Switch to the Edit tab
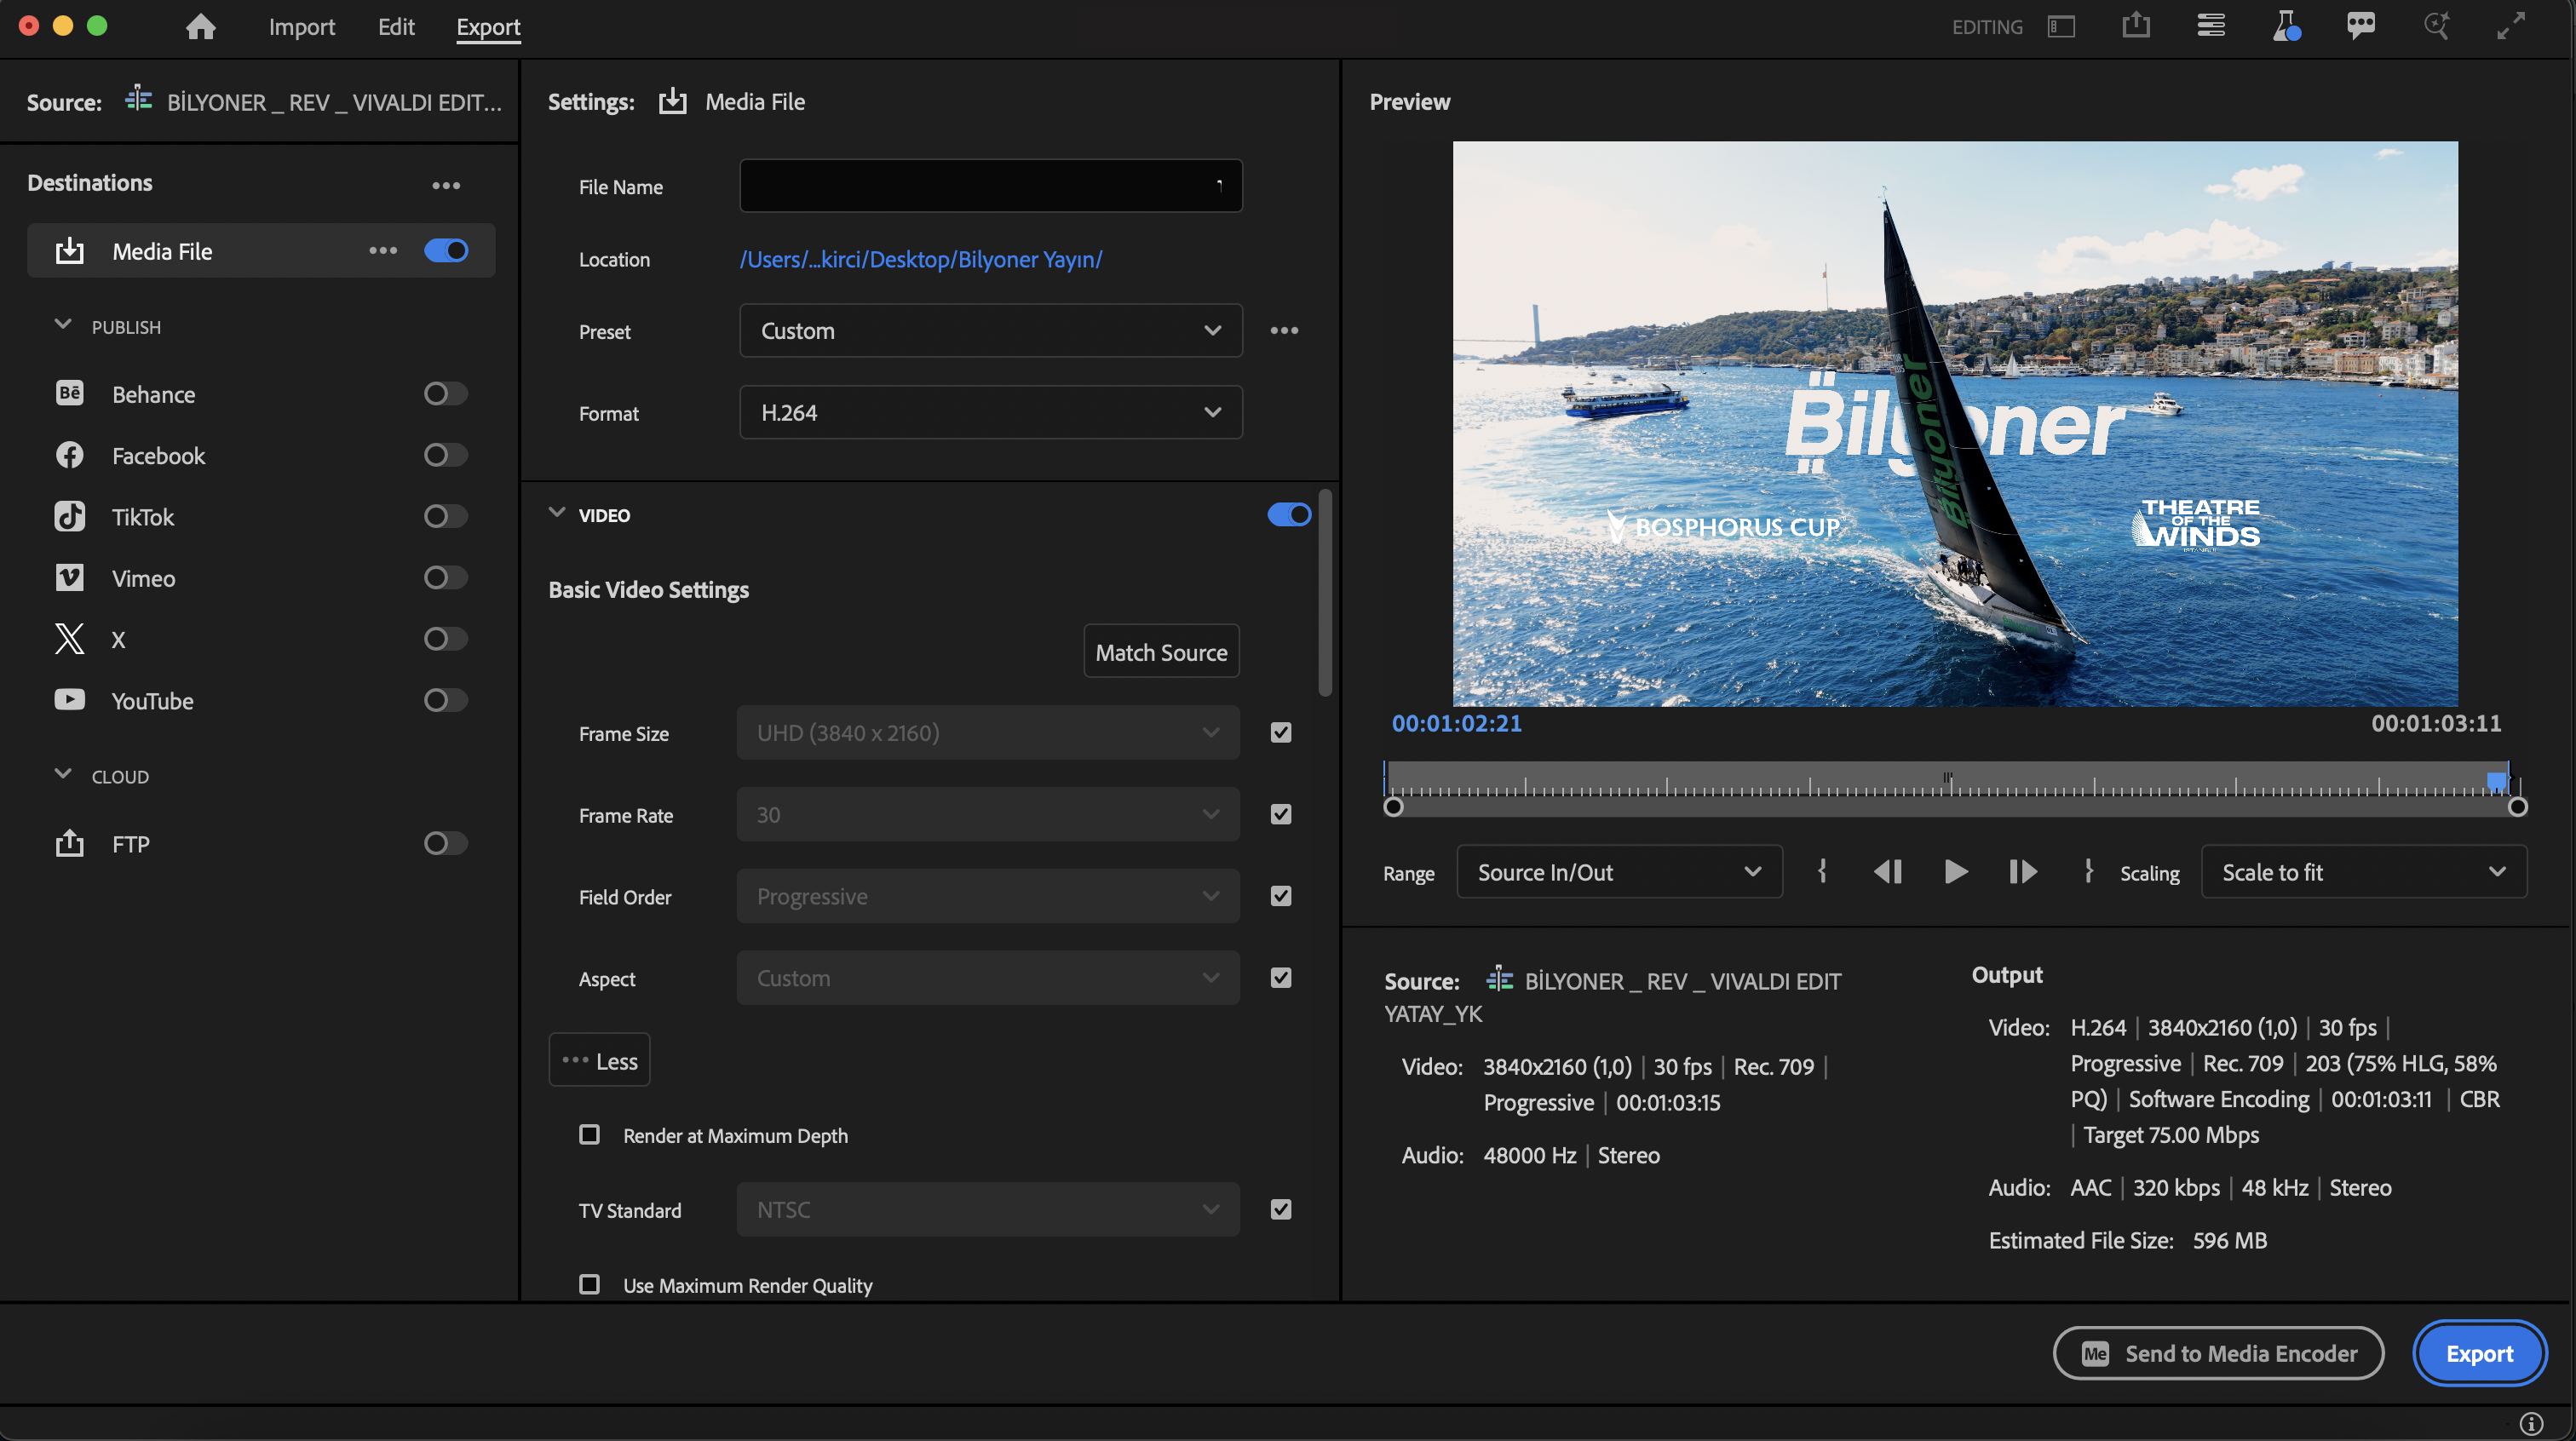Image resolution: width=2576 pixels, height=1441 pixels. point(396,27)
